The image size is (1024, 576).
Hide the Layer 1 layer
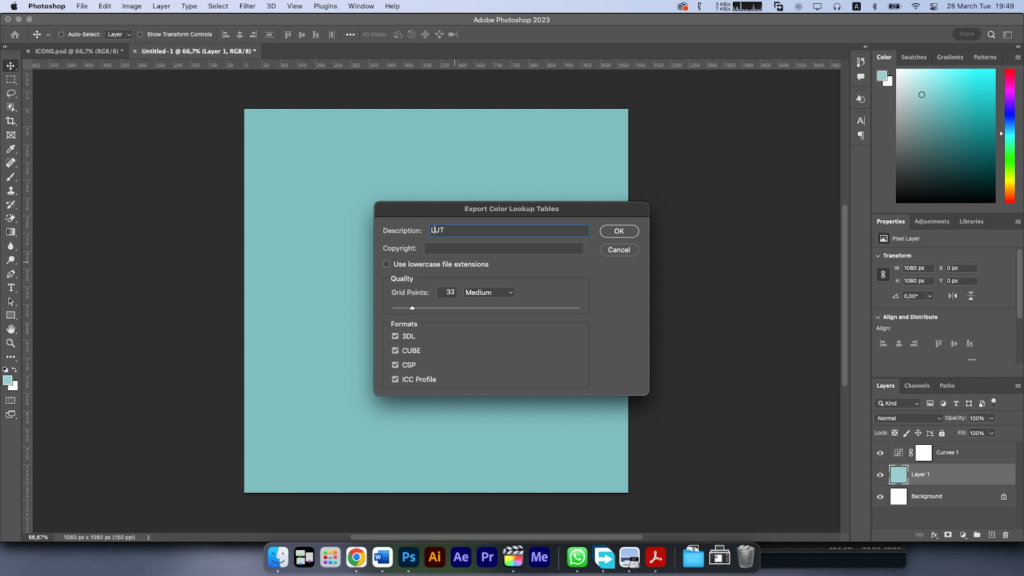pos(880,475)
